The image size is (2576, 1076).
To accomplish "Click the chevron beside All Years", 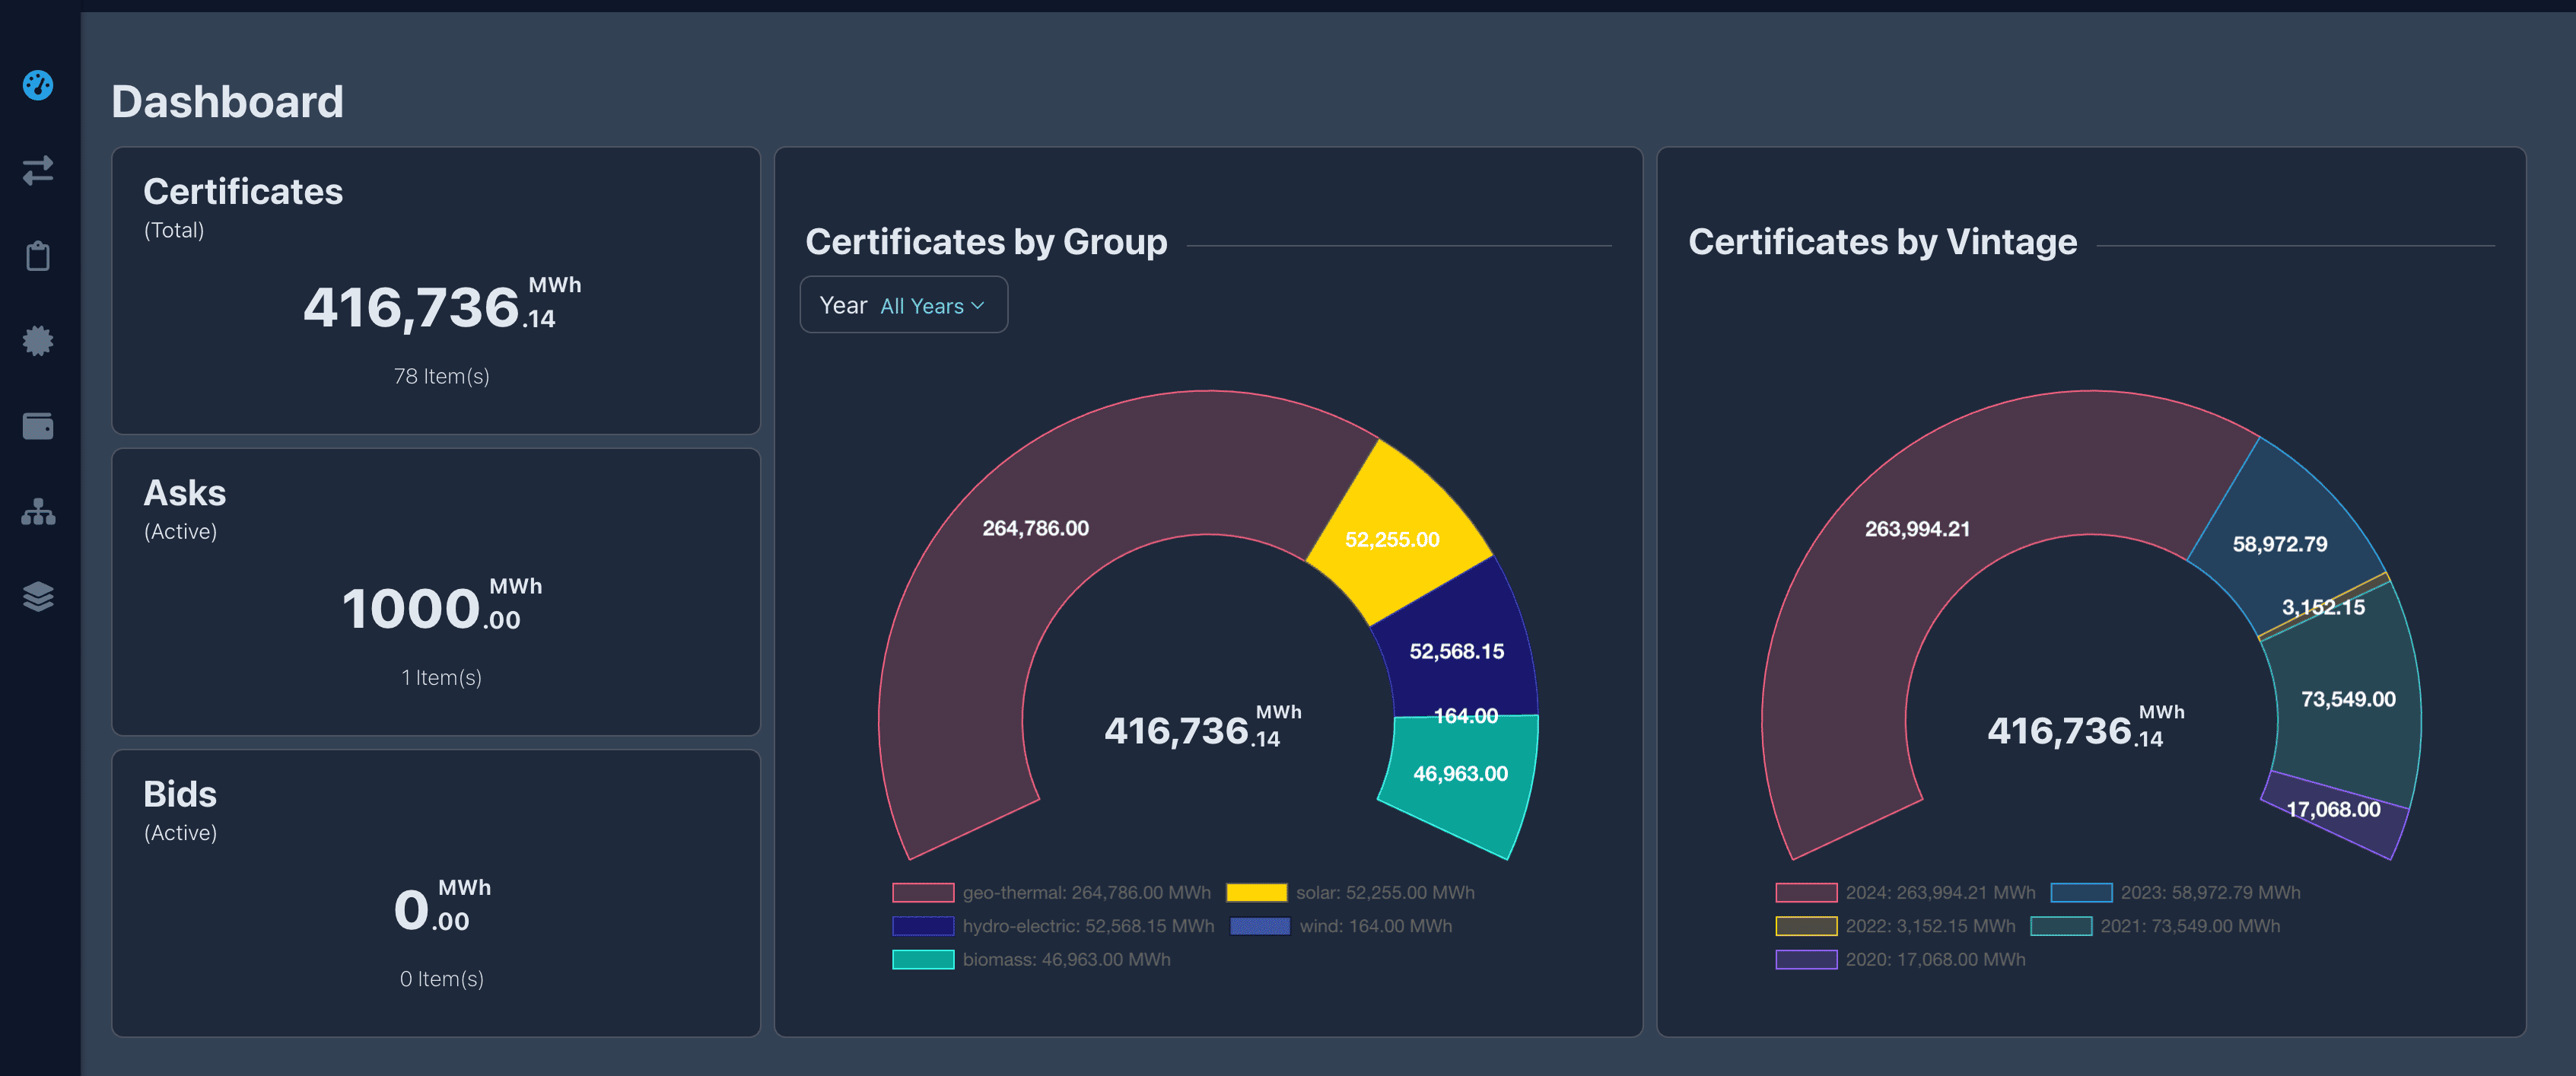I will [x=978, y=306].
